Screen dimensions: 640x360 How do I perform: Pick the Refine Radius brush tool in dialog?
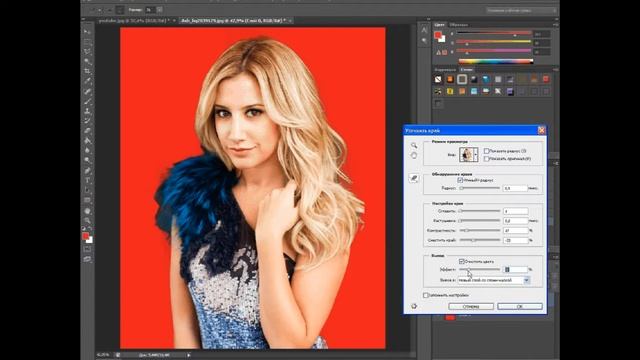[414, 178]
